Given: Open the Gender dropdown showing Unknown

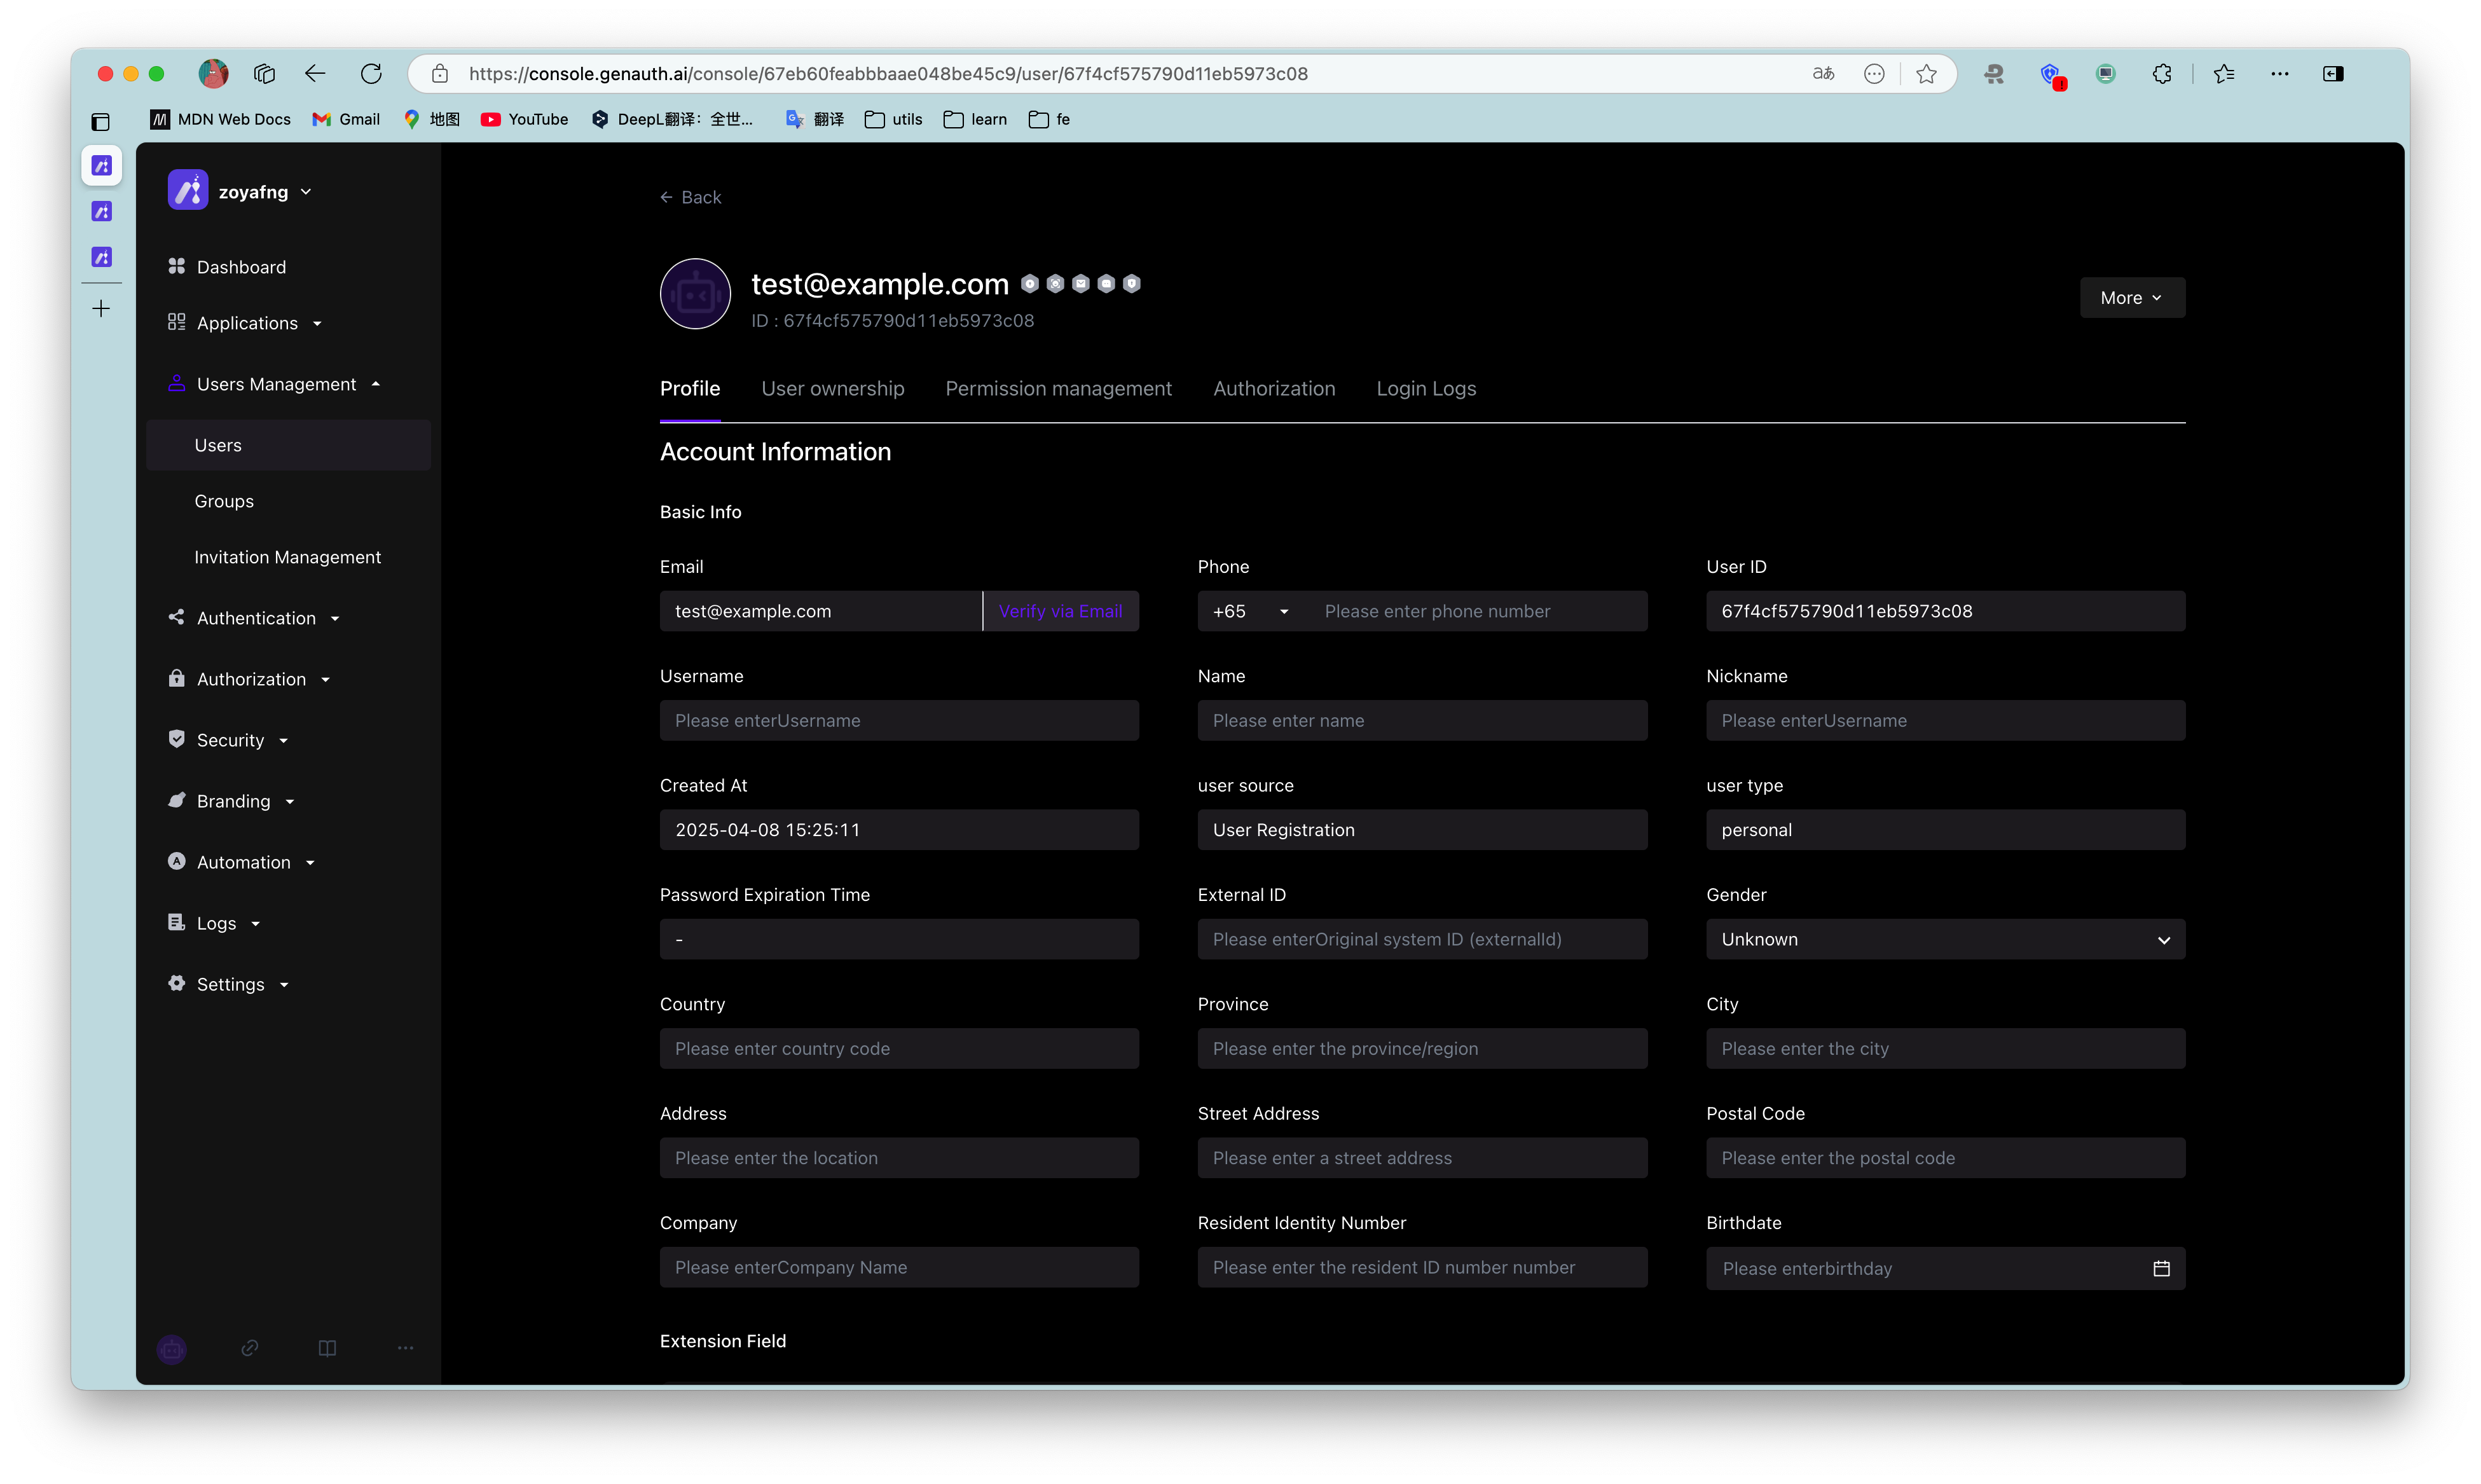Looking at the screenshot, I should point(1945,939).
